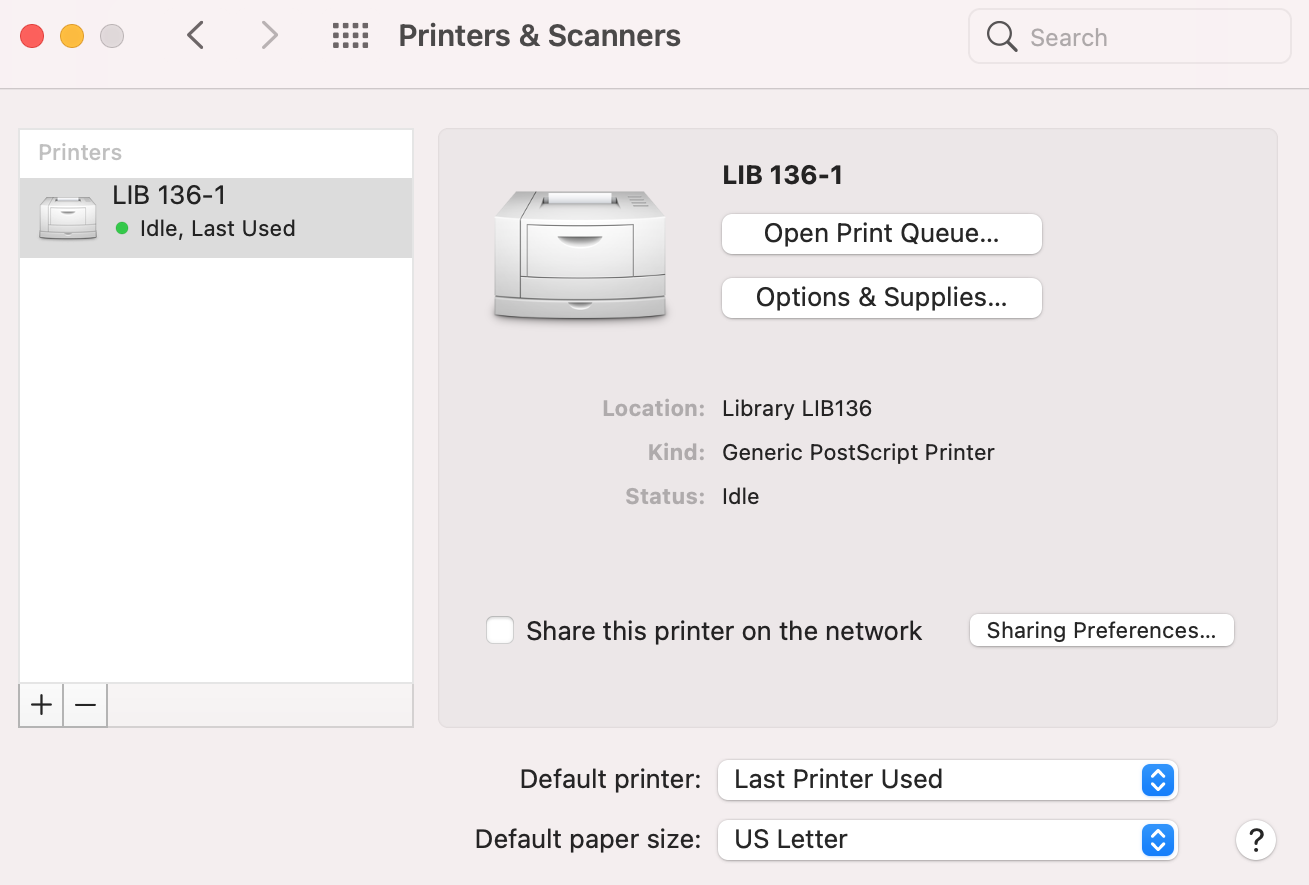Open Sharing Preferences
The width and height of the screenshot is (1309, 885).
[1101, 630]
